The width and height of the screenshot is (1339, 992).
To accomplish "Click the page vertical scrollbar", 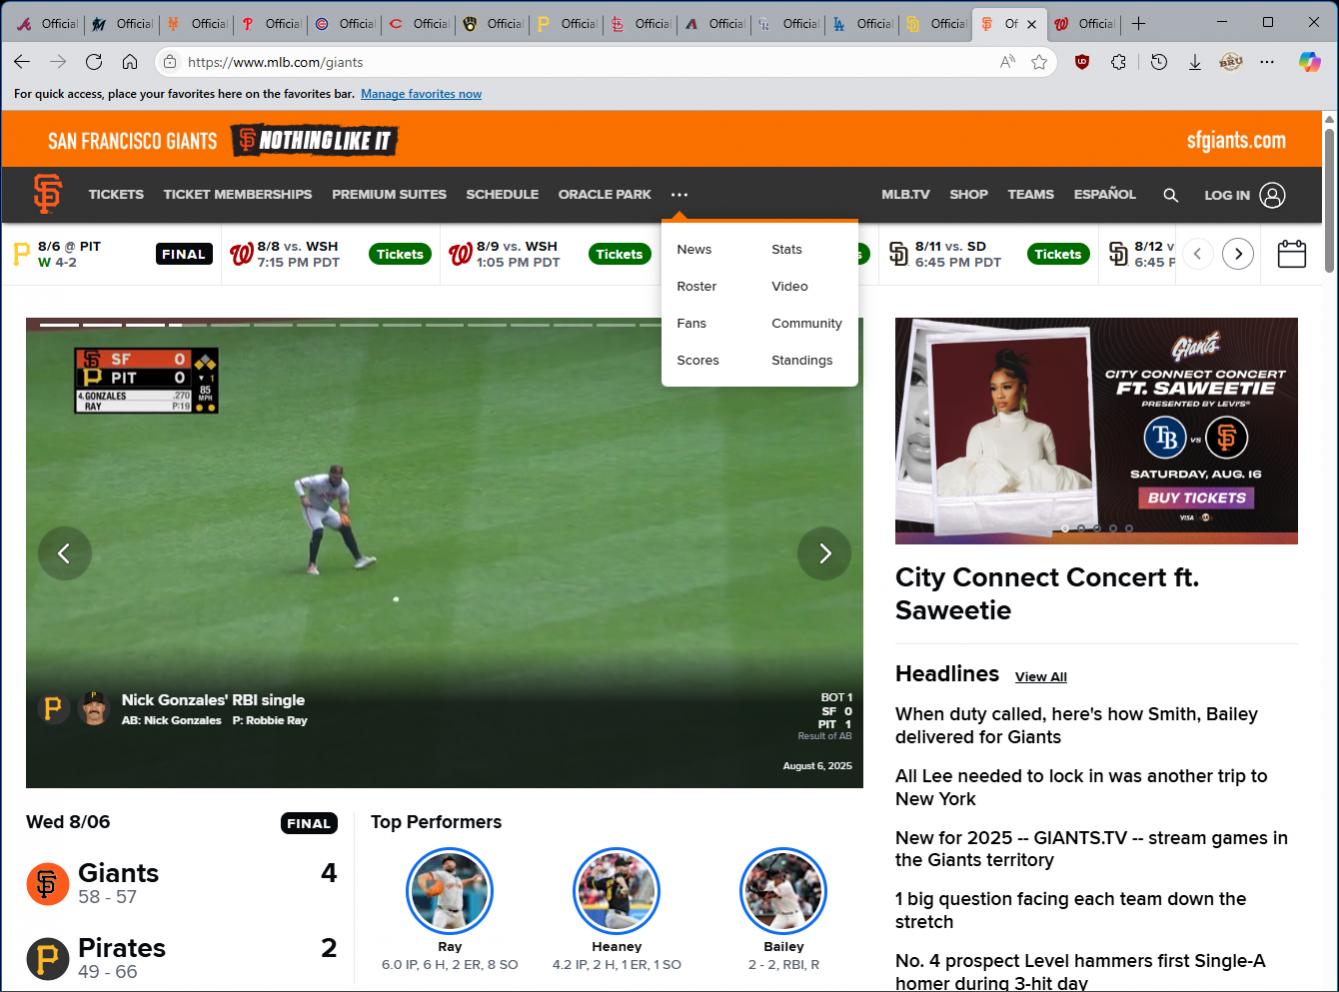I will [1329, 200].
